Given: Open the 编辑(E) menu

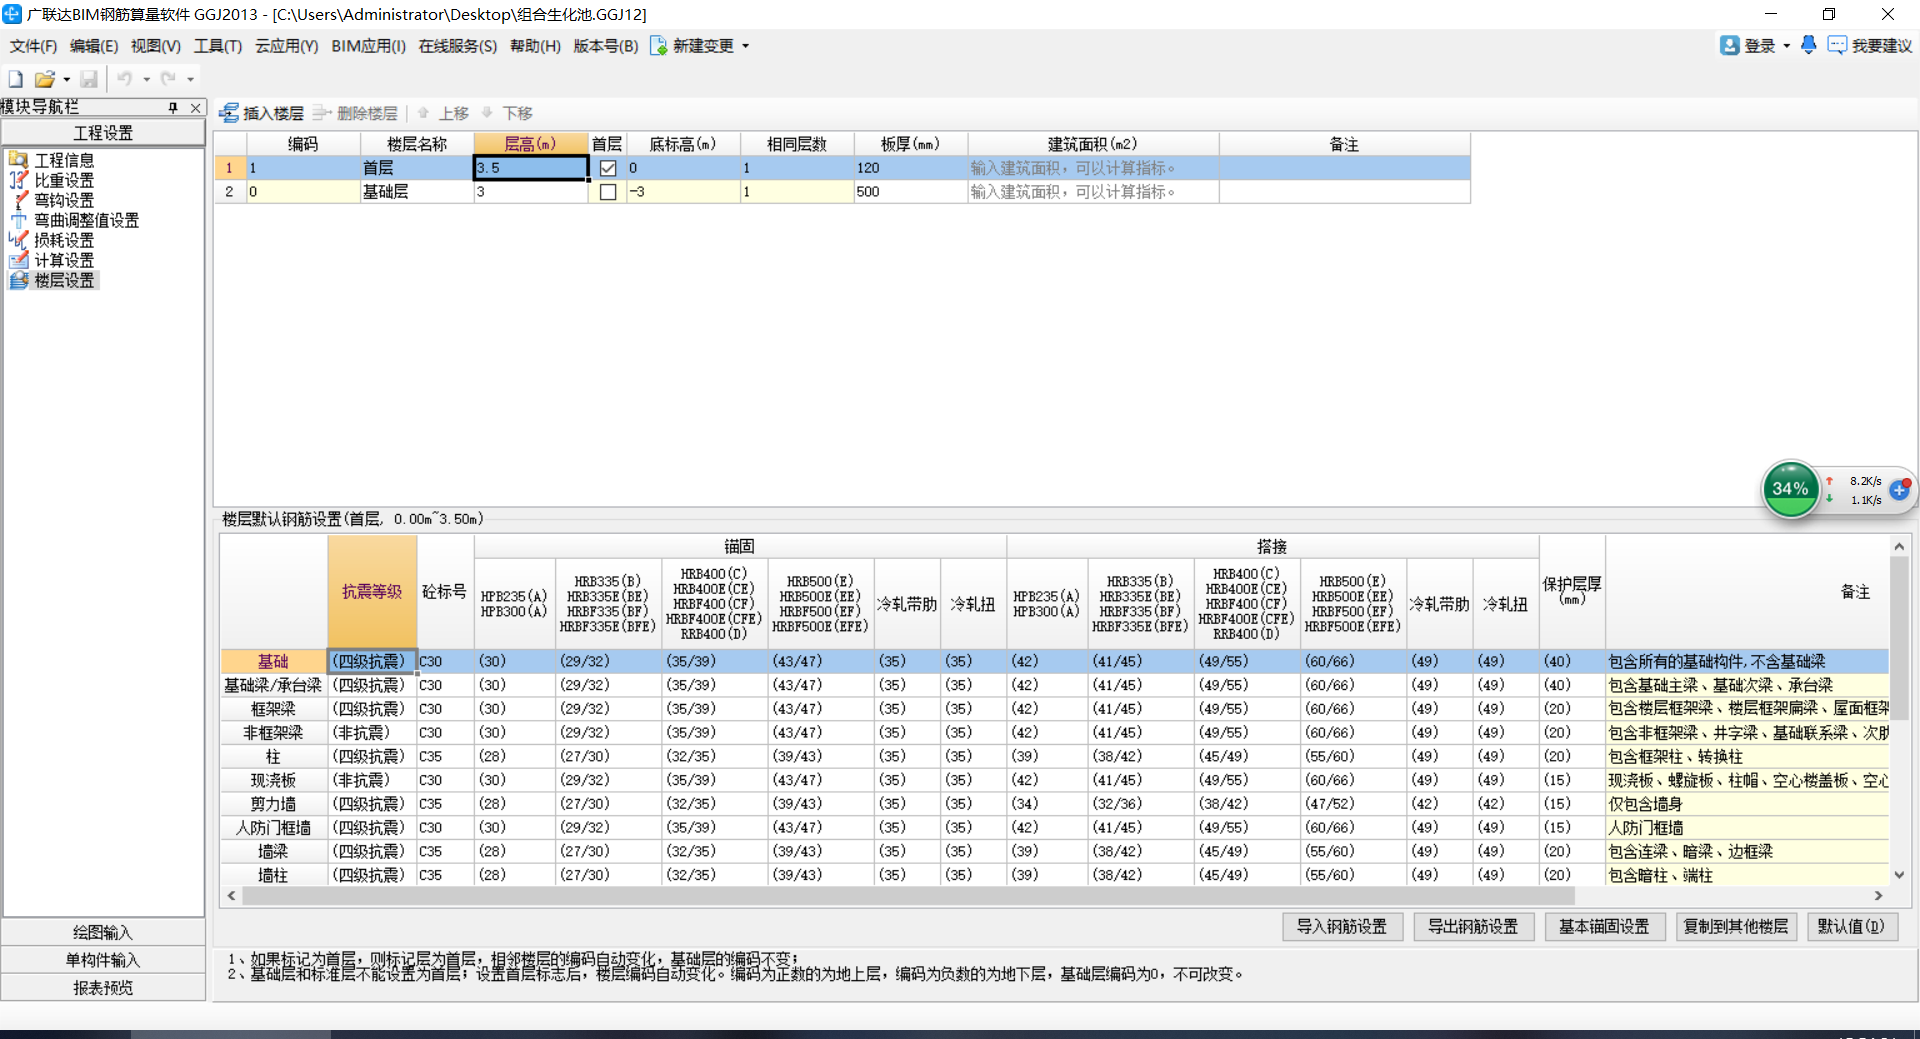Looking at the screenshot, I should point(94,46).
